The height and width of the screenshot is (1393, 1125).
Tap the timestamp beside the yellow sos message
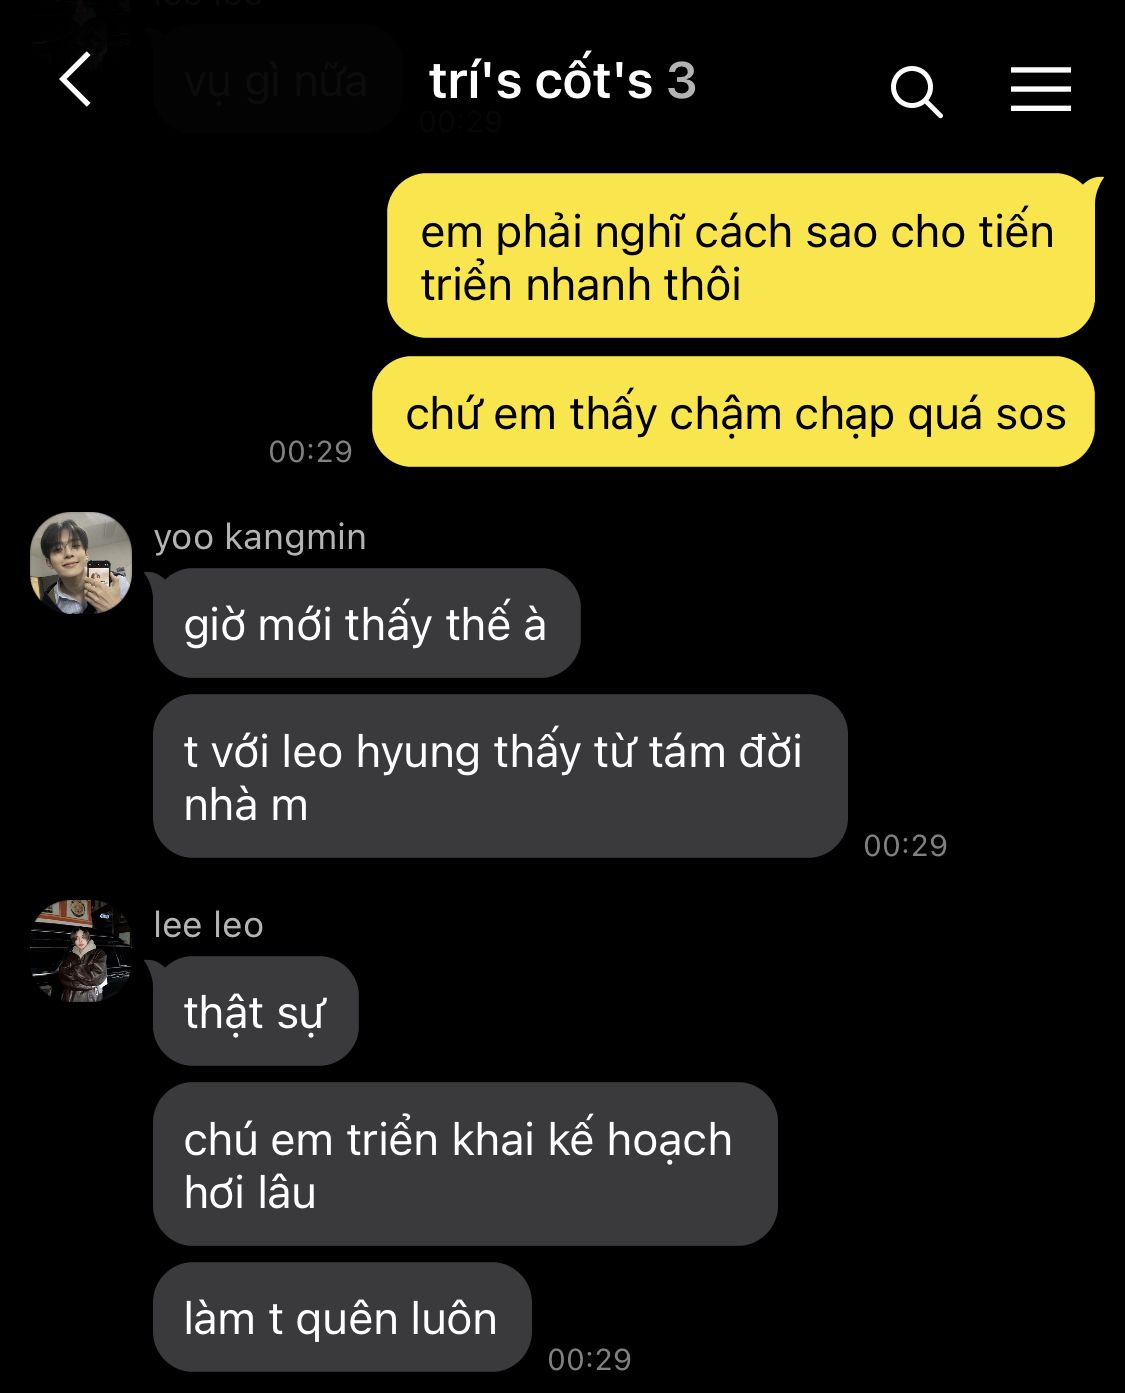point(310,451)
